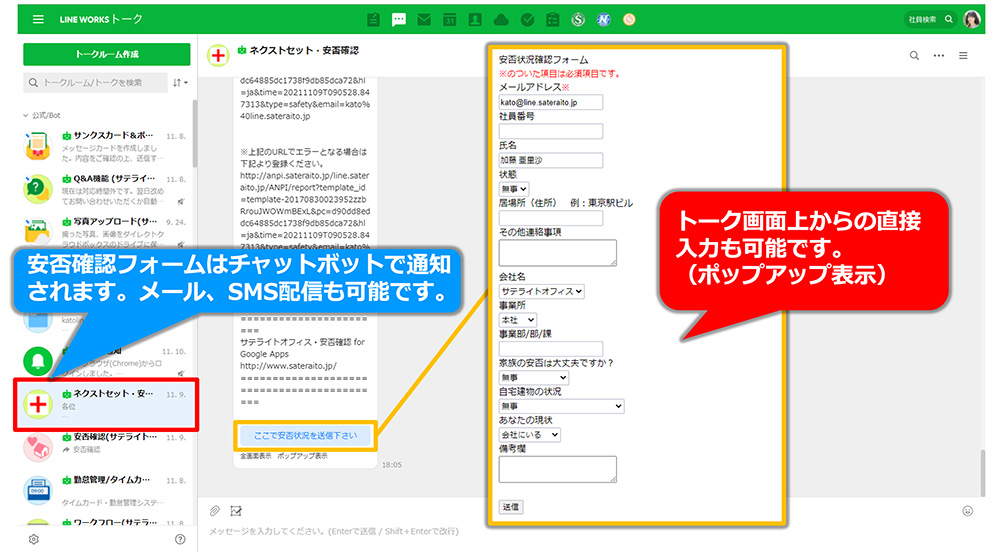Click the 送信 button in the form
The width and height of the screenshot is (1000, 560).
pos(510,507)
